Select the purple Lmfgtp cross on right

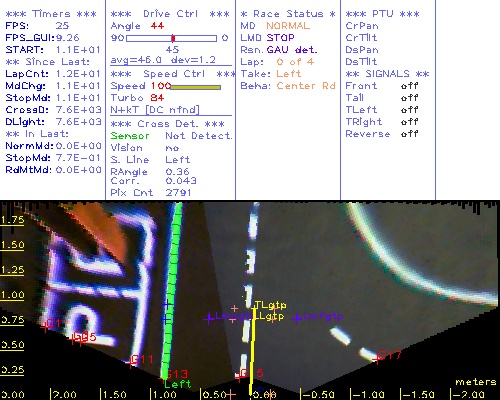pyautogui.click(x=296, y=318)
